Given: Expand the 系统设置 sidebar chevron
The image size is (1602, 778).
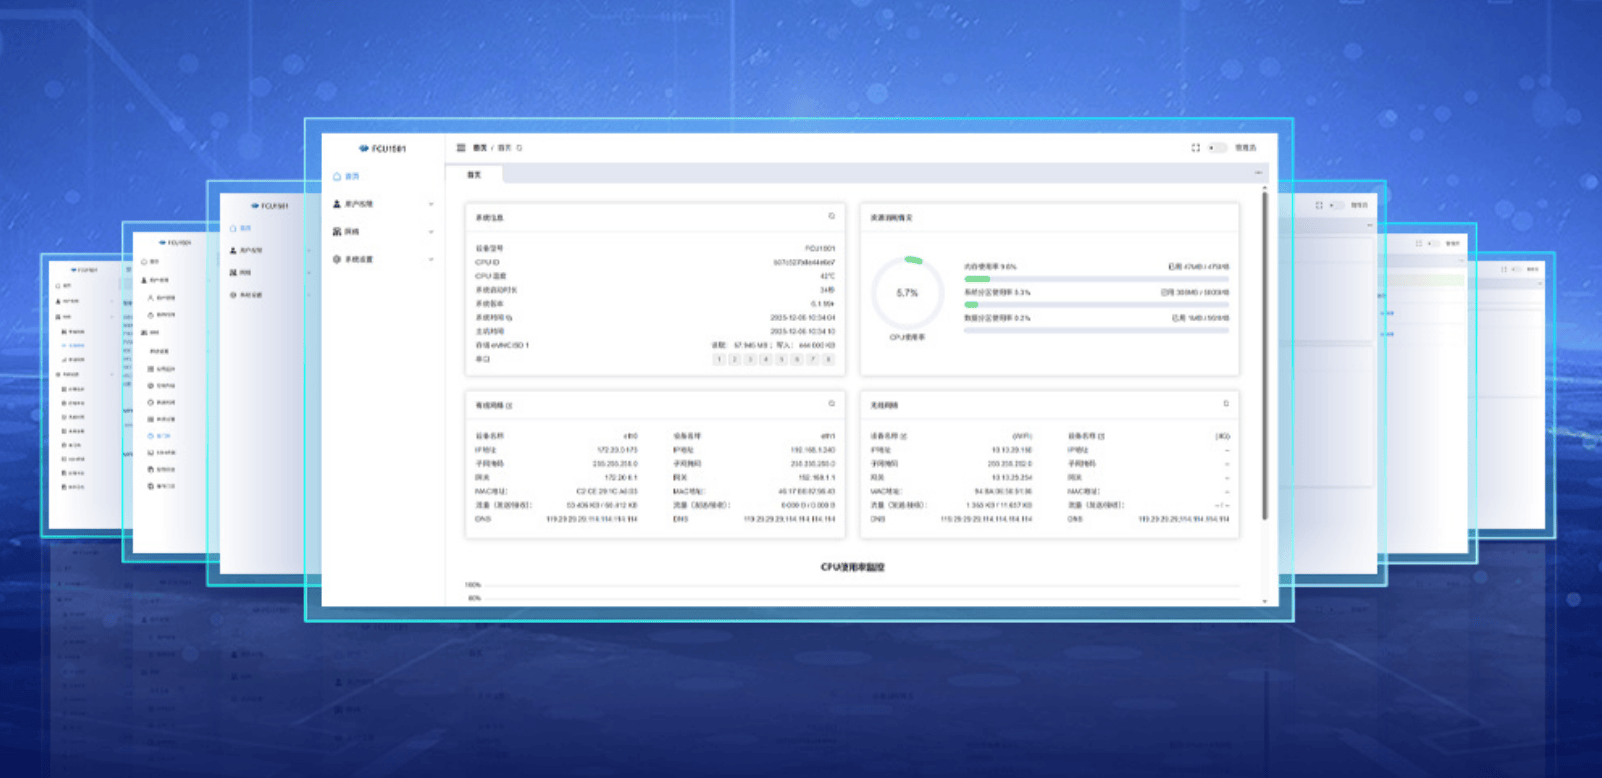Looking at the screenshot, I should pyautogui.click(x=431, y=260).
